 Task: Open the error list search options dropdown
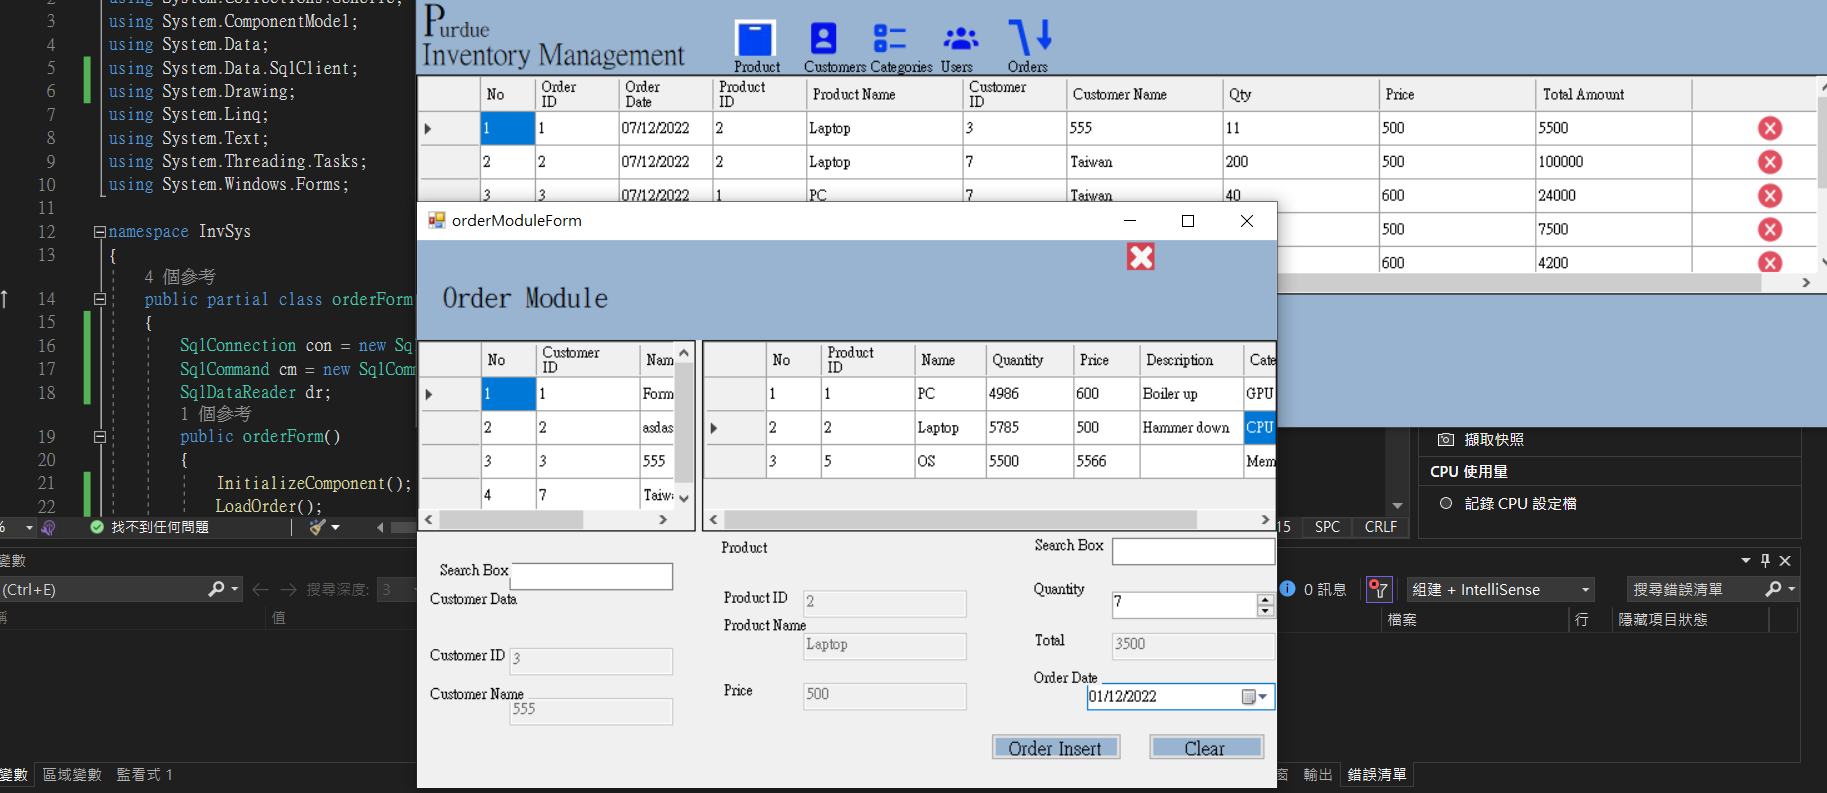tap(1791, 590)
